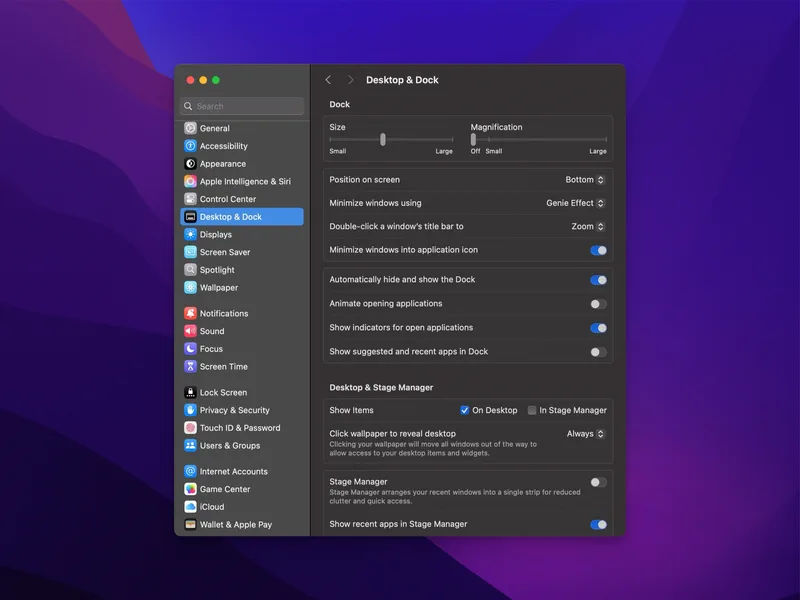The width and height of the screenshot is (800, 600).
Task: Toggle Show recent apps in Stage Manager
Action: 598,524
